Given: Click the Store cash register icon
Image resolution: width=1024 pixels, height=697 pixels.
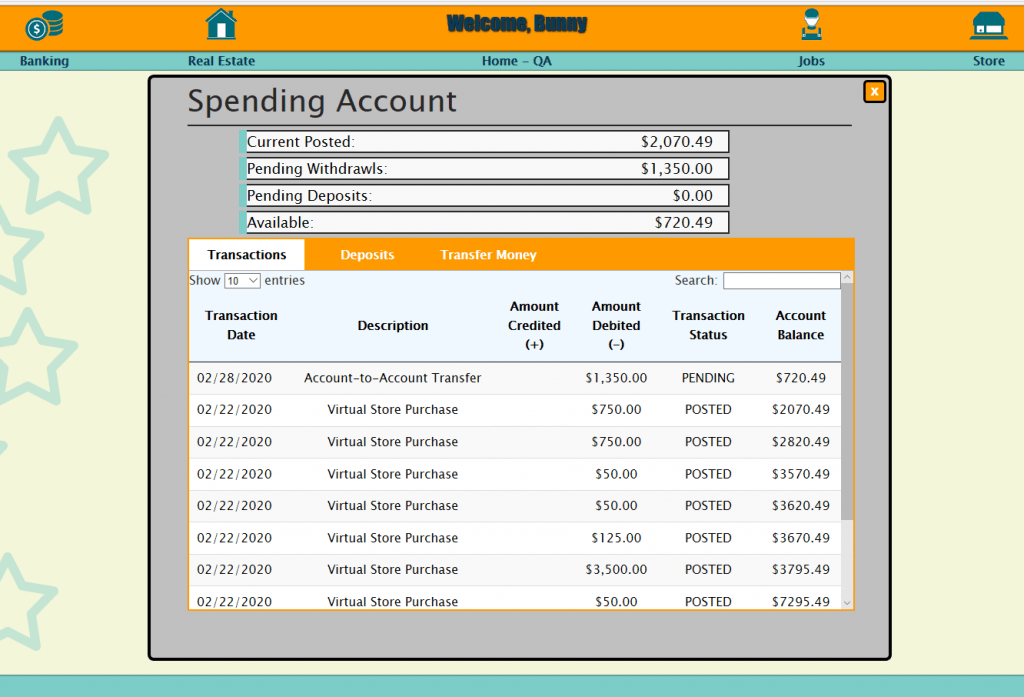Looking at the screenshot, I should point(987,23).
